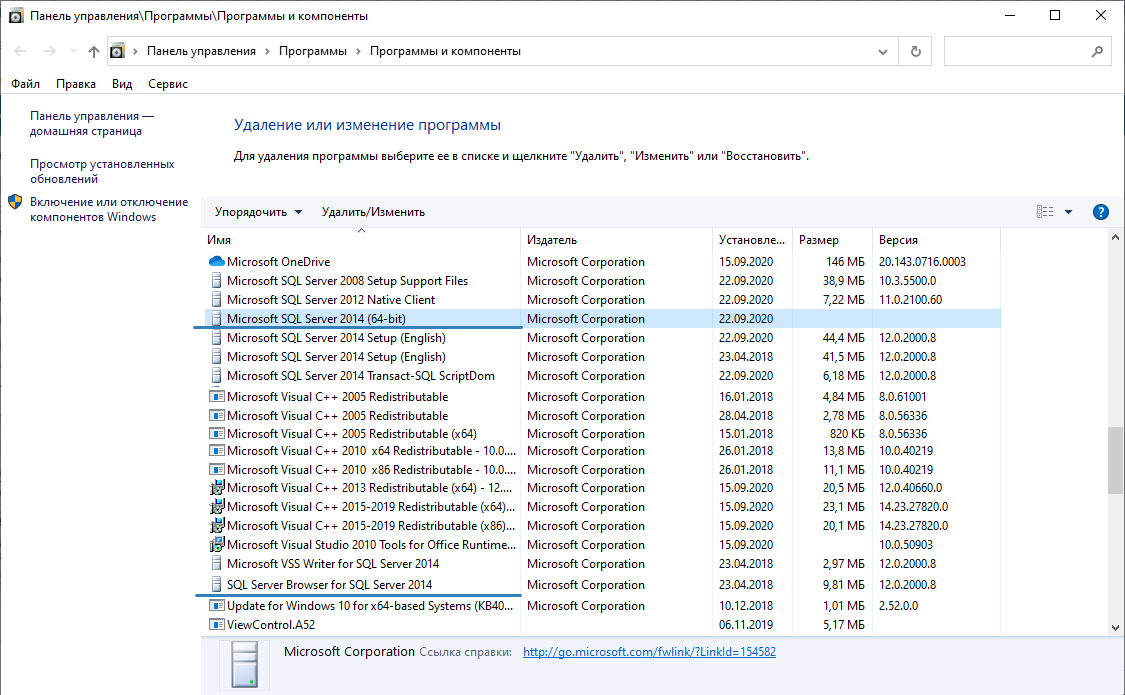Expand the view options dropdown arrow
Viewport: 1125px width, 695px height.
click(x=1068, y=212)
